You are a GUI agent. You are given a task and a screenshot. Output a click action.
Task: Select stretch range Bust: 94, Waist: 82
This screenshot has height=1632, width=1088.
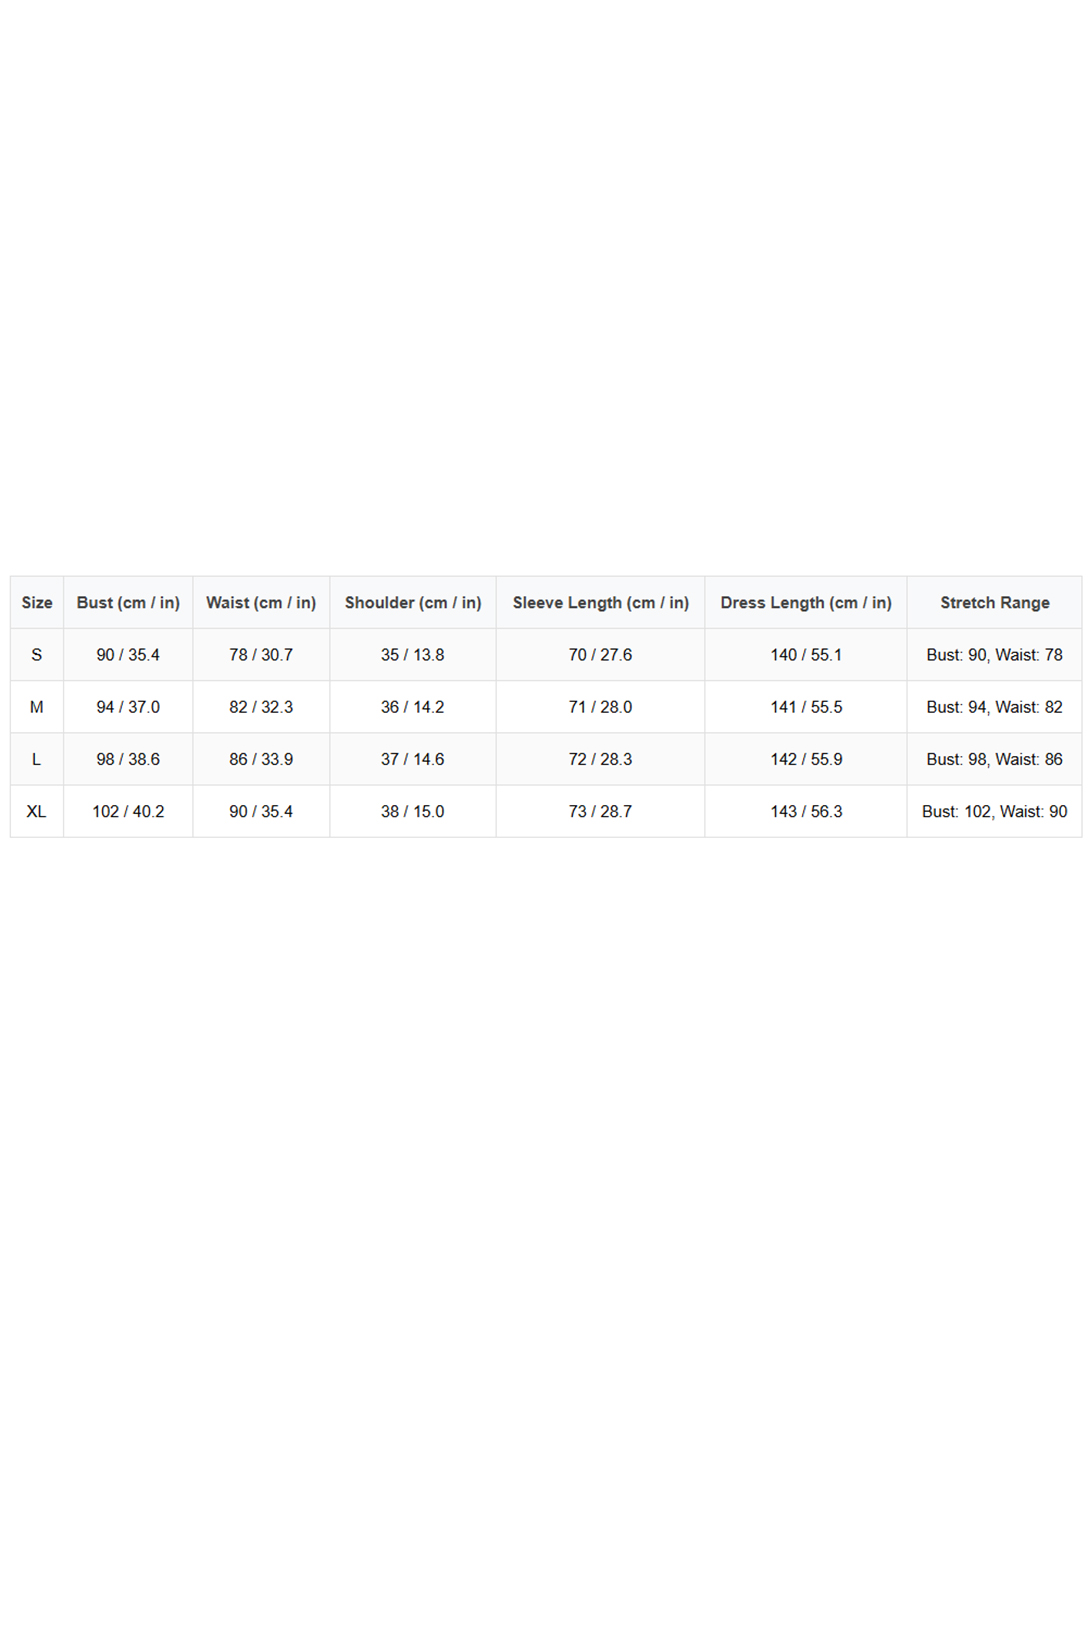pyautogui.click(x=994, y=706)
